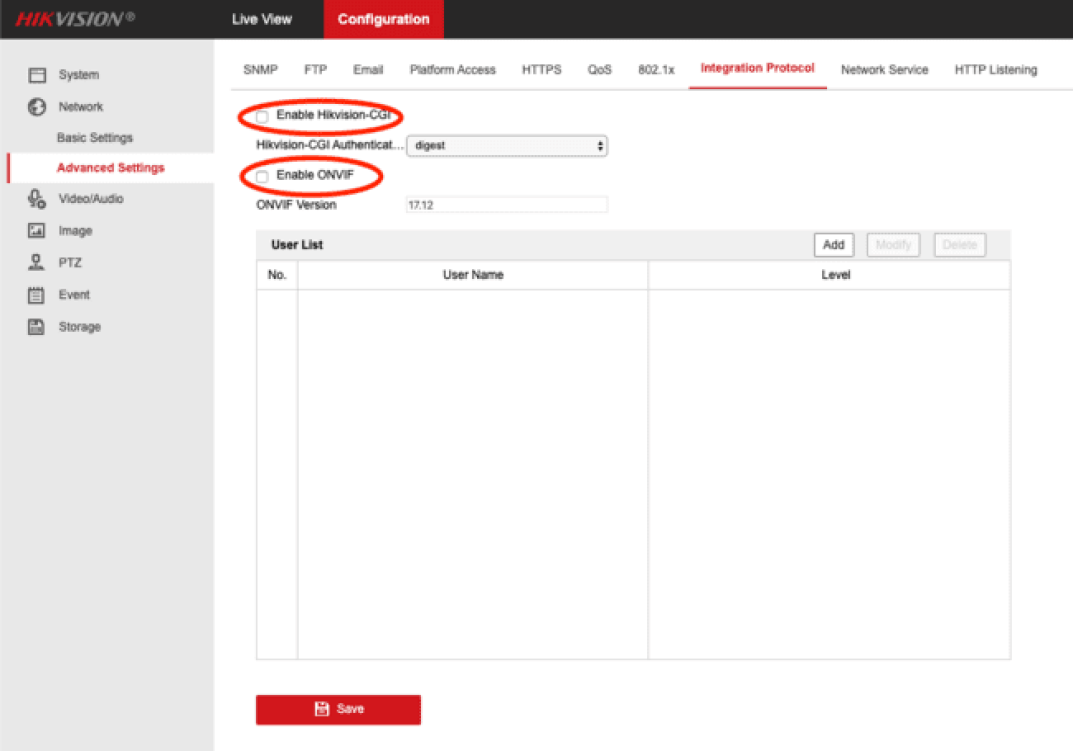Image resolution: width=1073 pixels, height=751 pixels.
Task: Open the Basic Settings submenu item
Action: click(95, 138)
